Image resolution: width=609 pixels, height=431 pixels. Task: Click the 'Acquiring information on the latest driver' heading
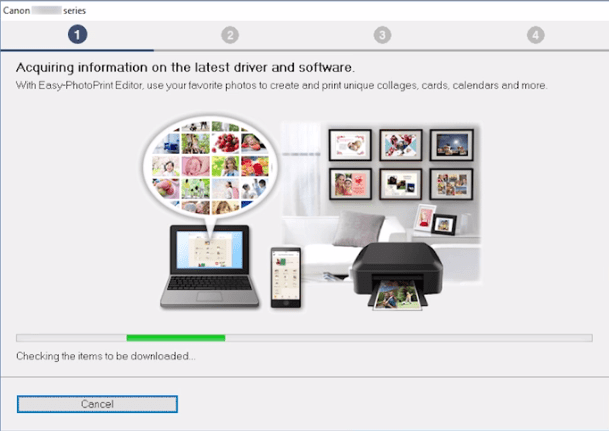185,68
